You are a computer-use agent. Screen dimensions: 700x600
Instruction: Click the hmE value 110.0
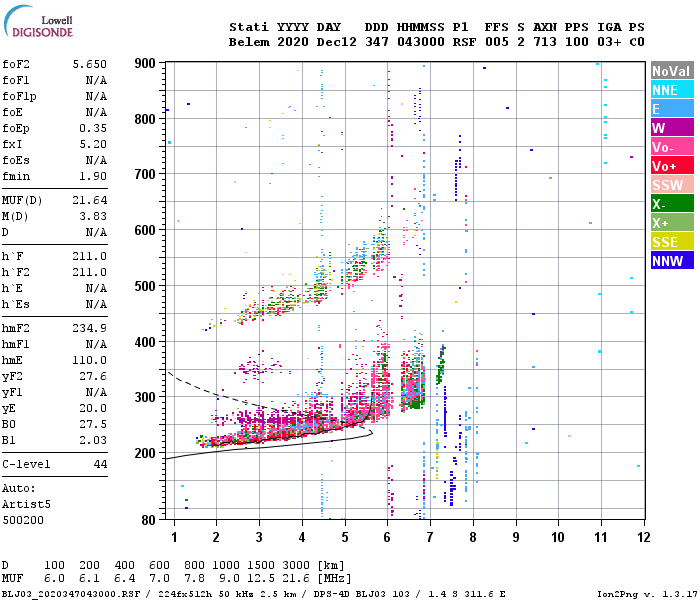[90, 361]
